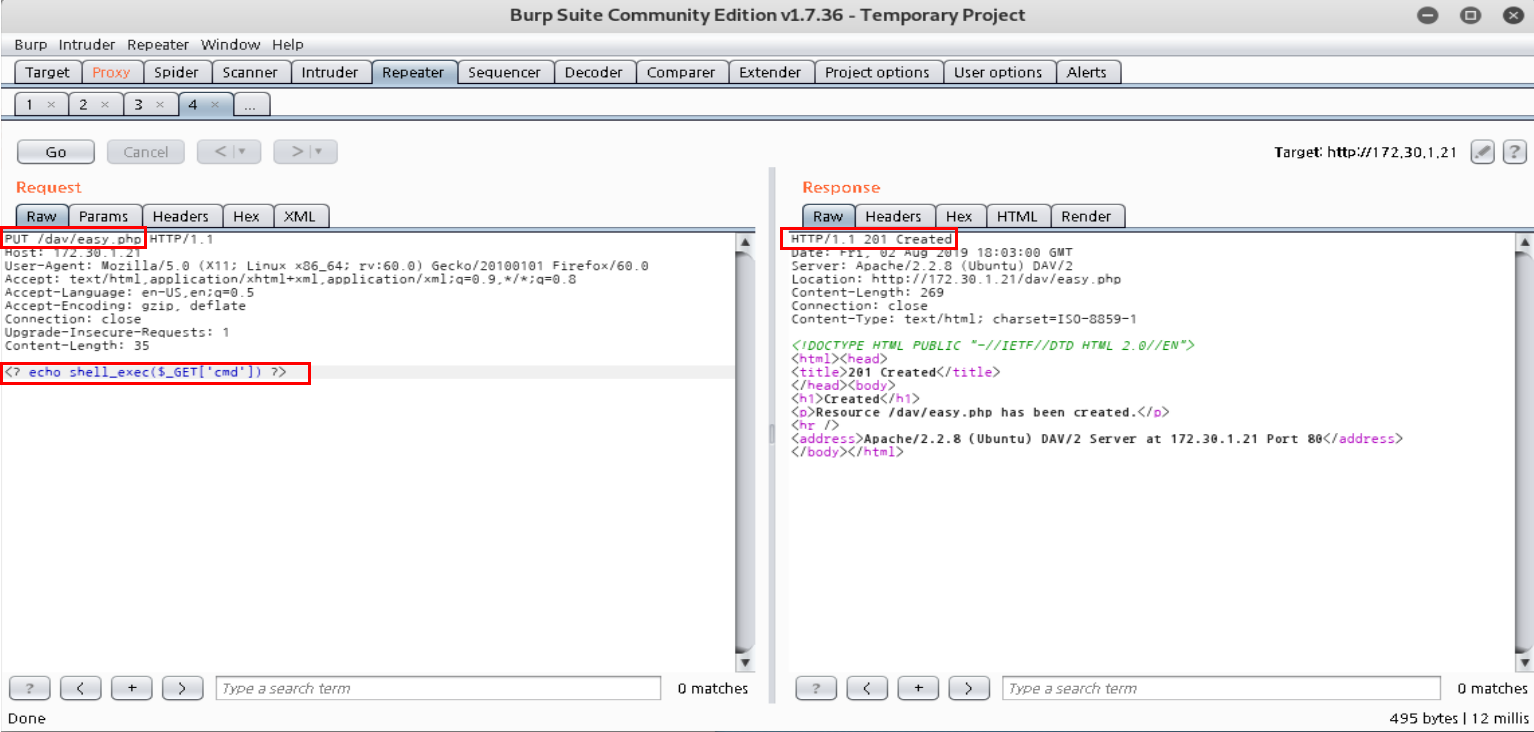Click the request search term field

(438, 688)
